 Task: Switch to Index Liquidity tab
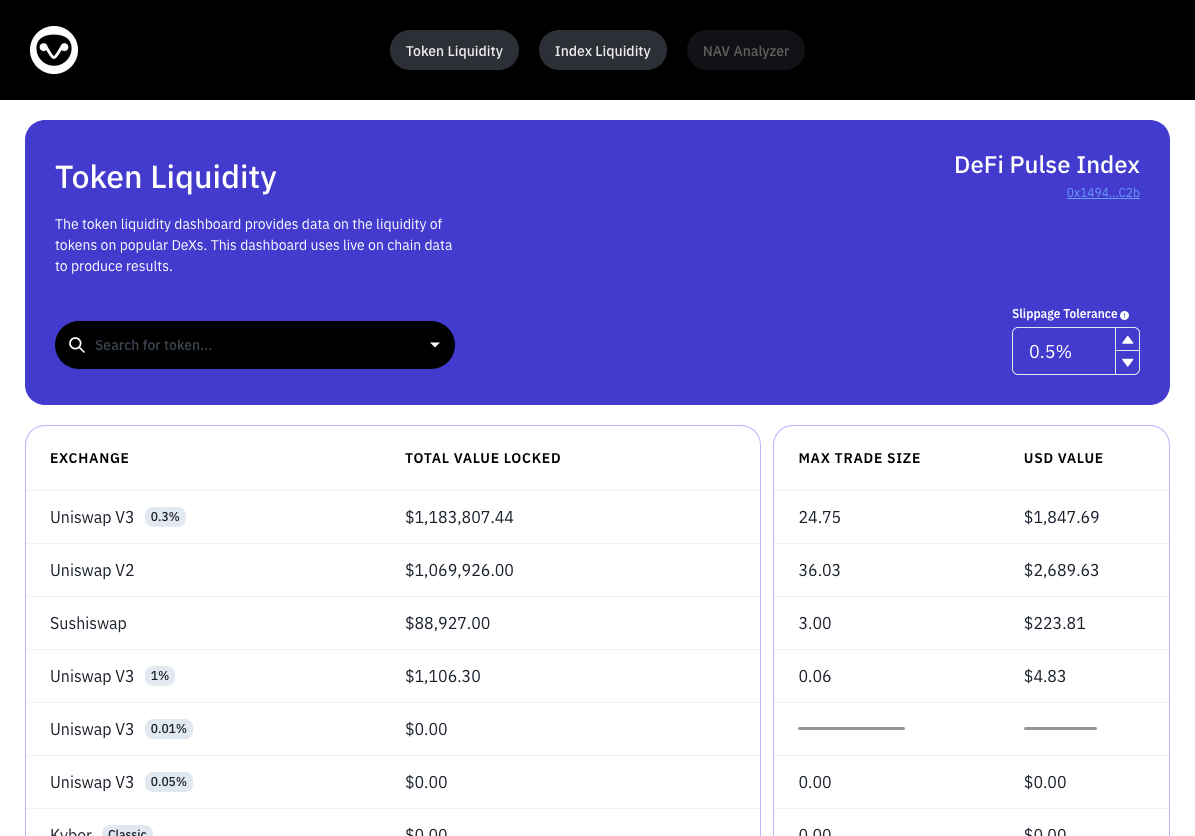click(x=602, y=51)
